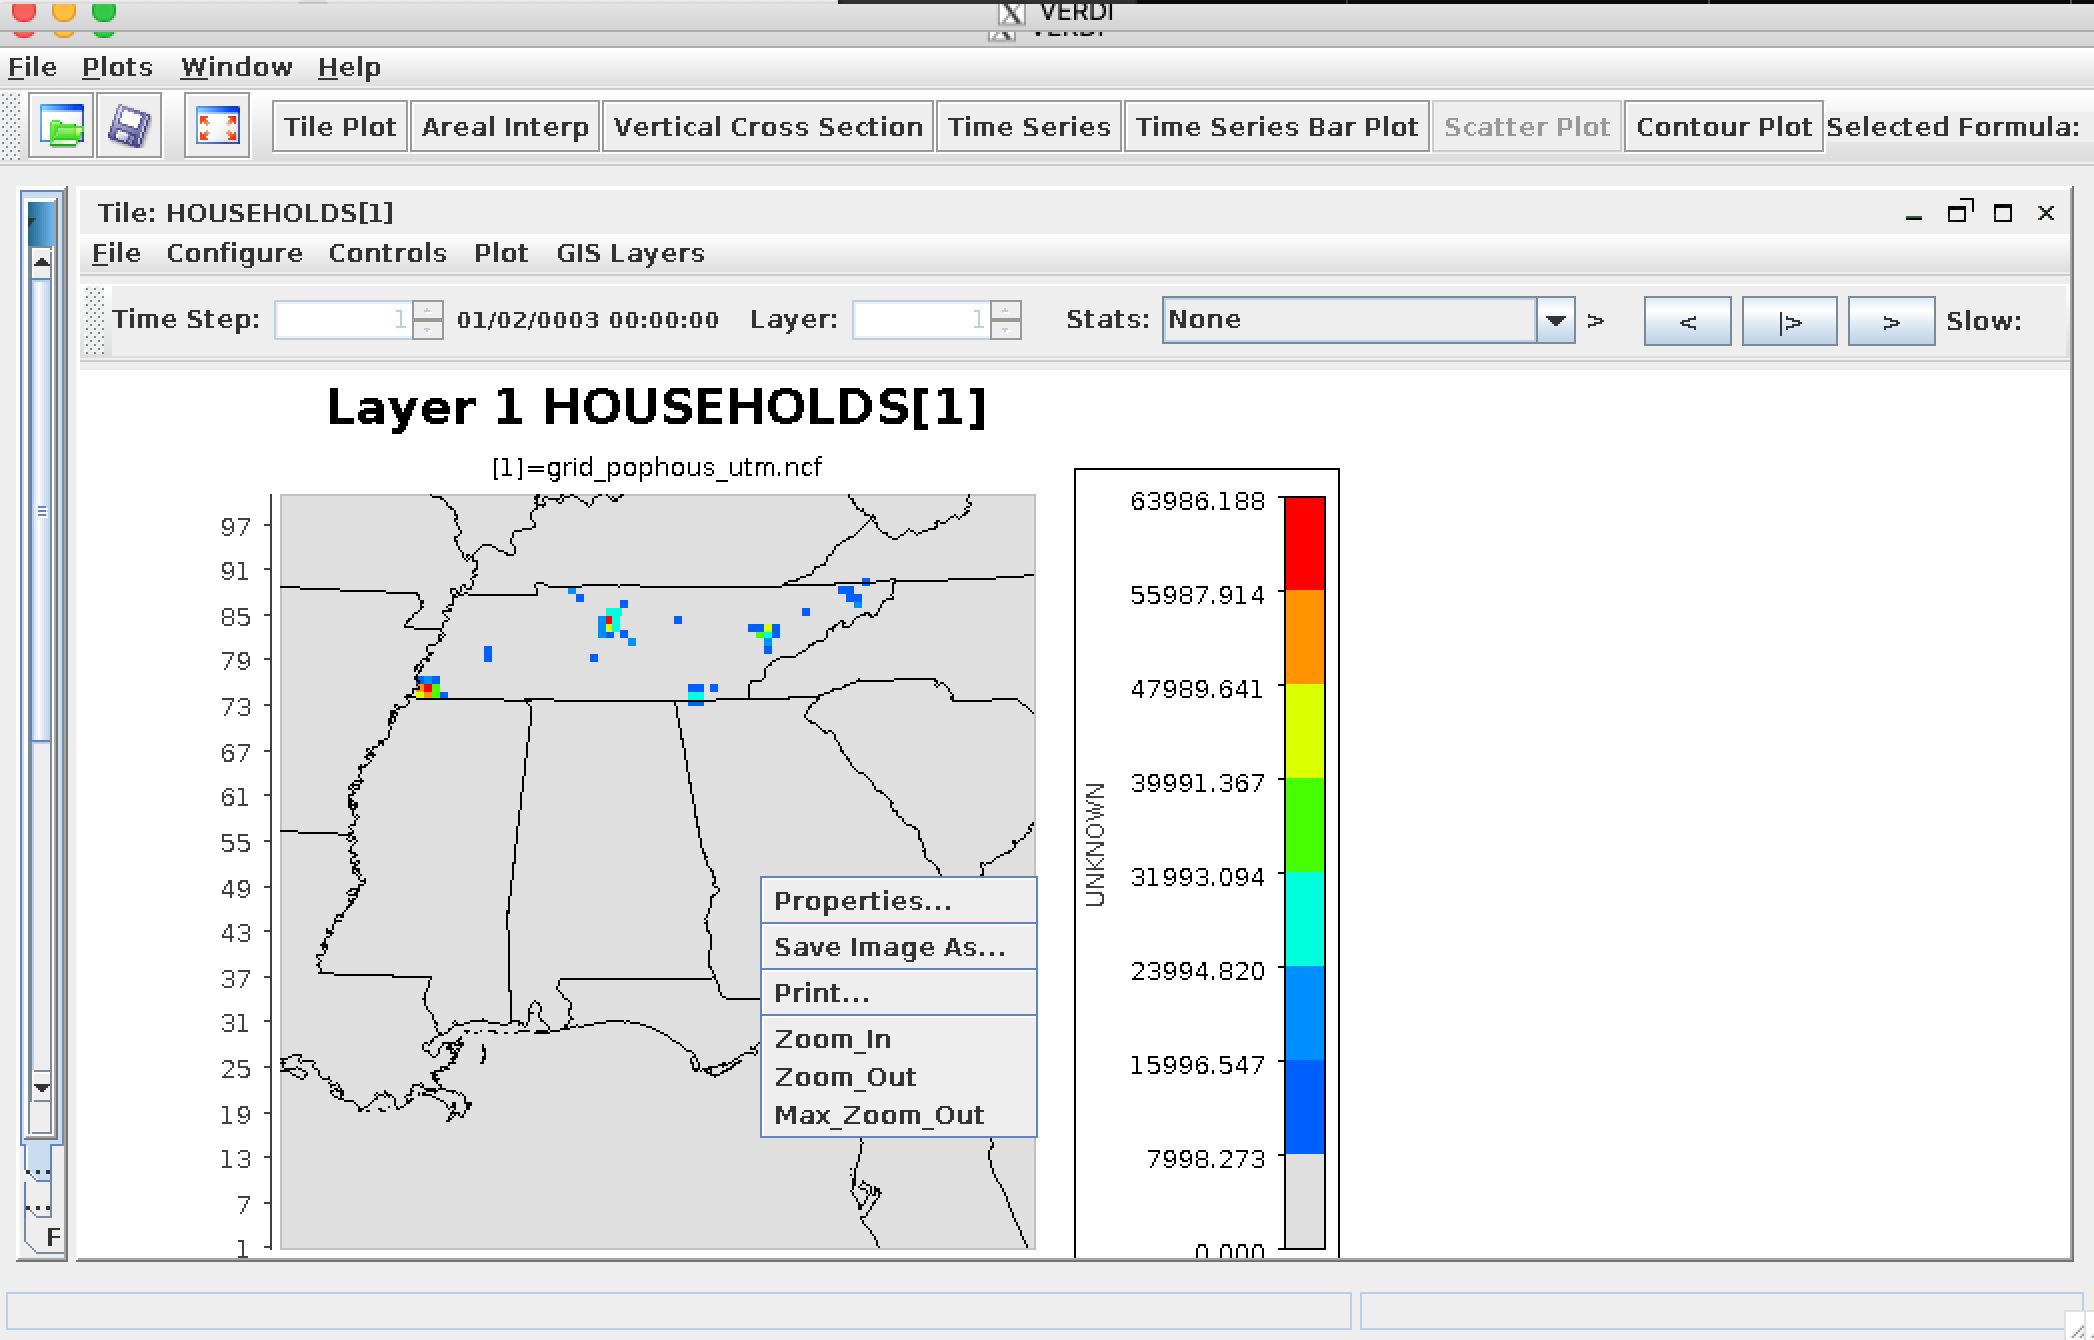Click the next time step arrow button
Screen dimensions: 2094x1340
click(1890, 321)
